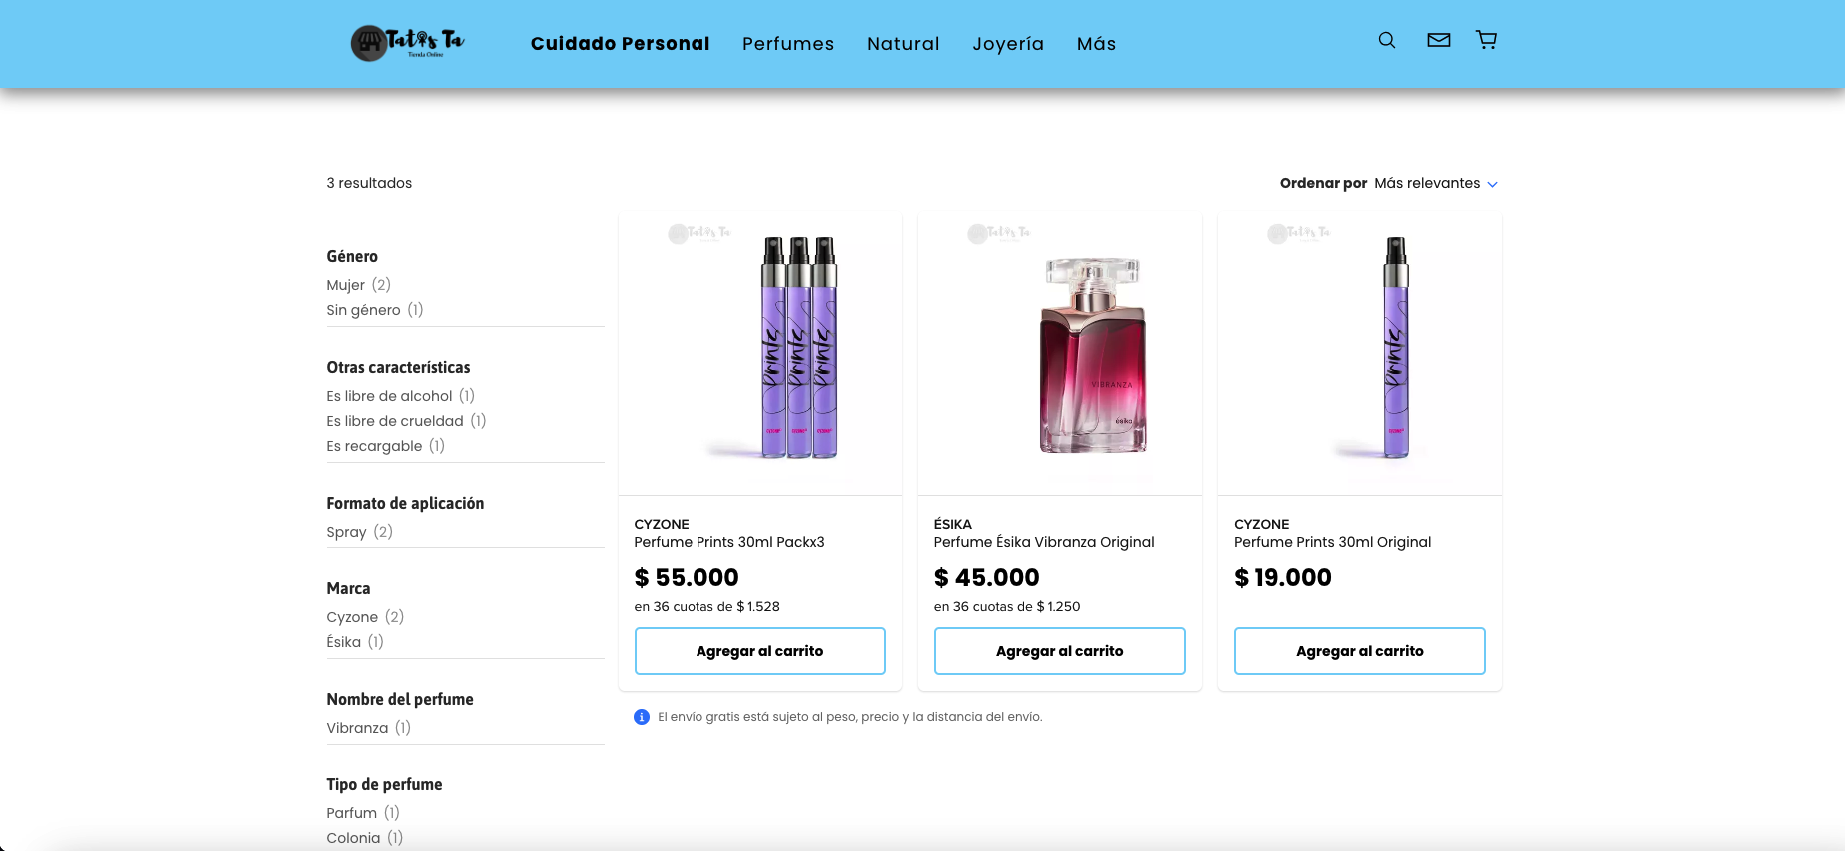Add Perfume Prints Packx3 to cart
This screenshot has width=1845, height=851.
pos(760,651)
